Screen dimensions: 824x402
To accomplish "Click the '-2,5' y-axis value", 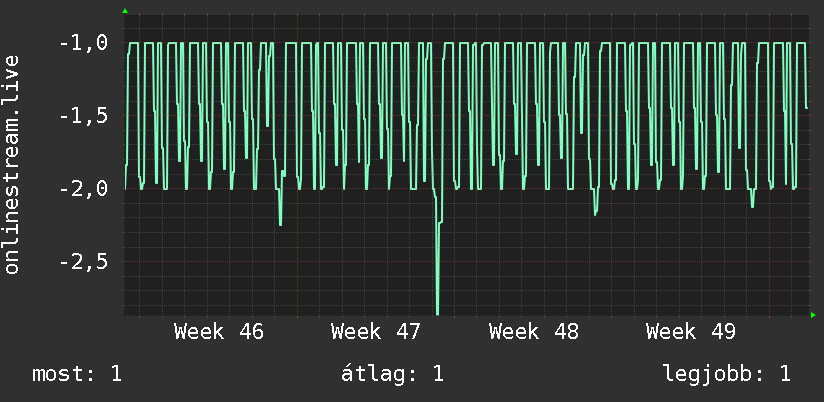I will (83, 261).
